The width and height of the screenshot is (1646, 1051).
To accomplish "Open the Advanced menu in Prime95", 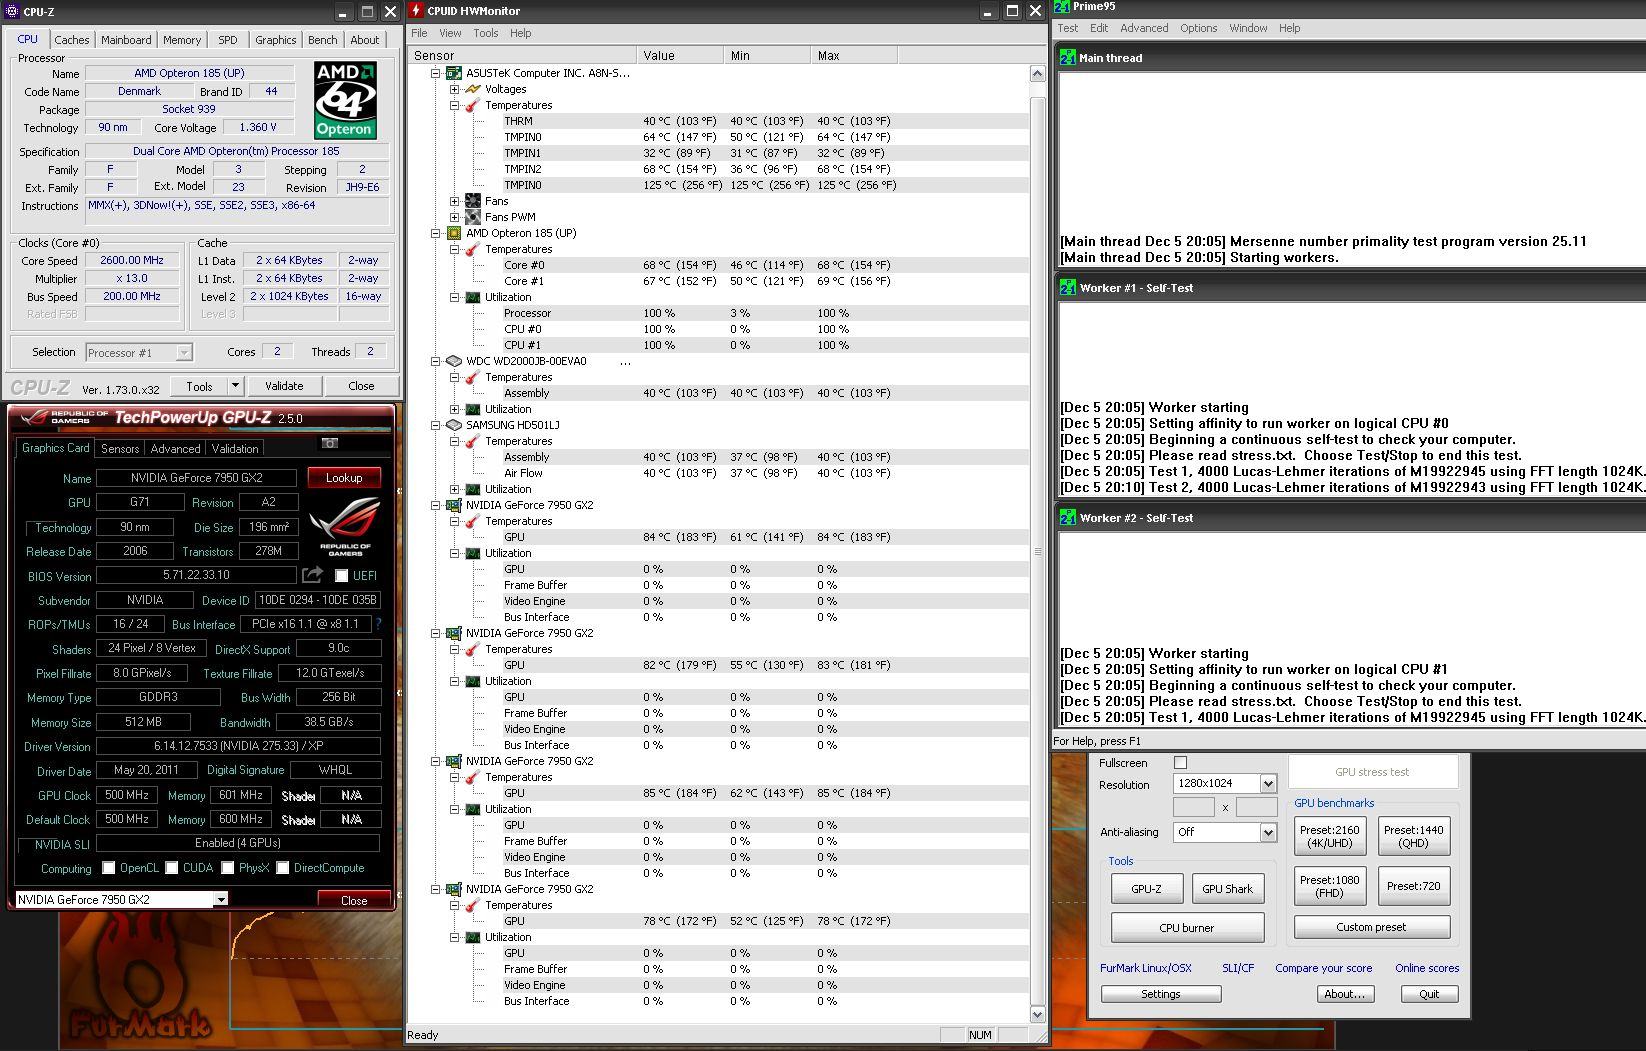I will pyautogui.click(x=1144, y=28).
